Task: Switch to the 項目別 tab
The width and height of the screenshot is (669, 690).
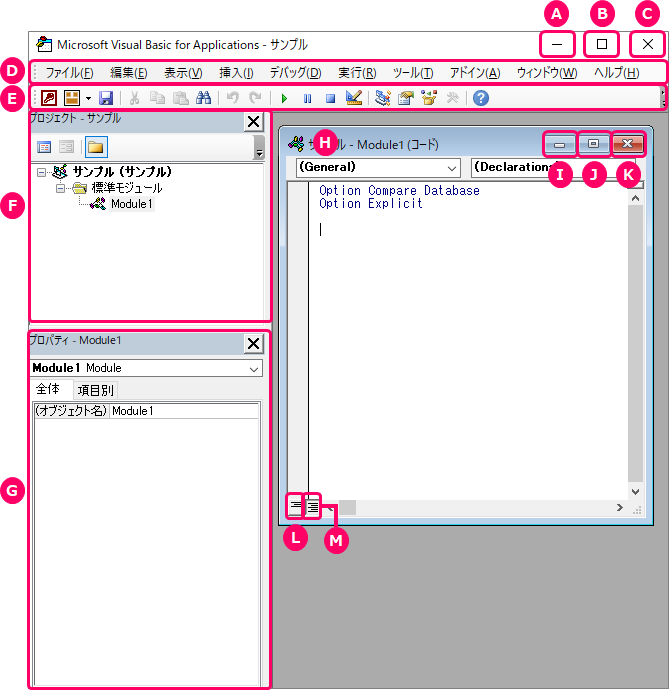Action: coord(96,390)
